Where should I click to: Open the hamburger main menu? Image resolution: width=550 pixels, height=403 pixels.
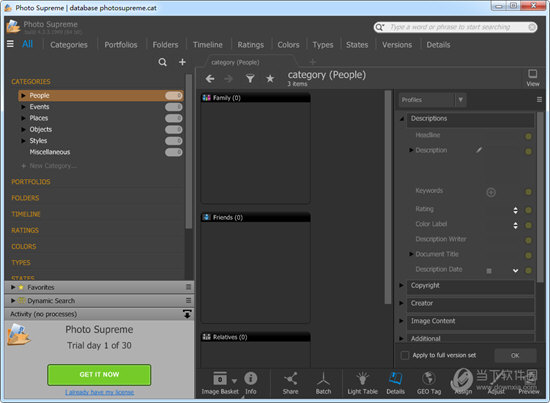pos(10,44)
